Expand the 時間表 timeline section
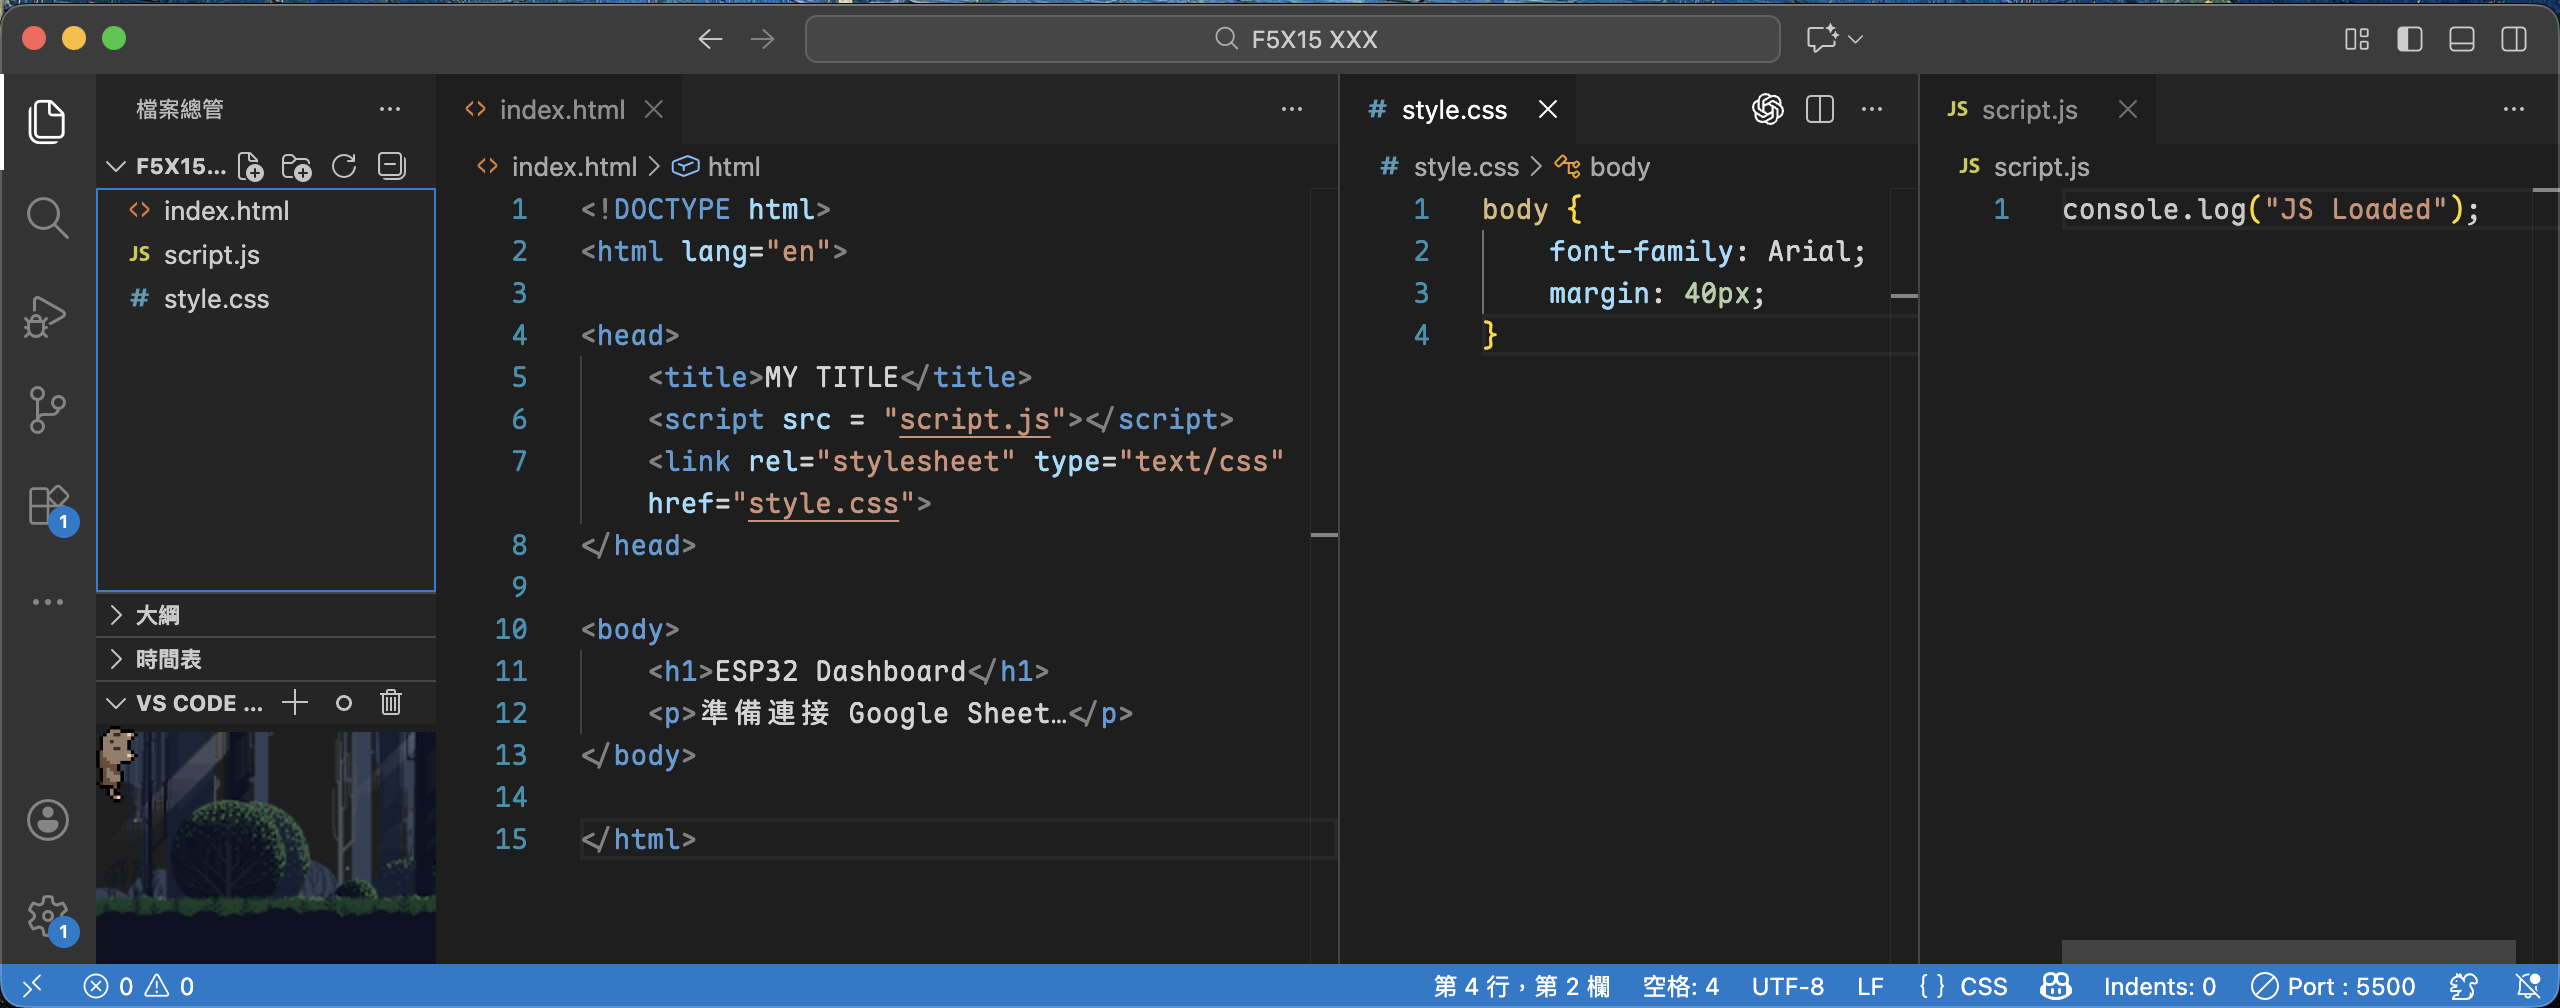The height and width of the screenshot is (1008, 2560). [x=168, y=659]
